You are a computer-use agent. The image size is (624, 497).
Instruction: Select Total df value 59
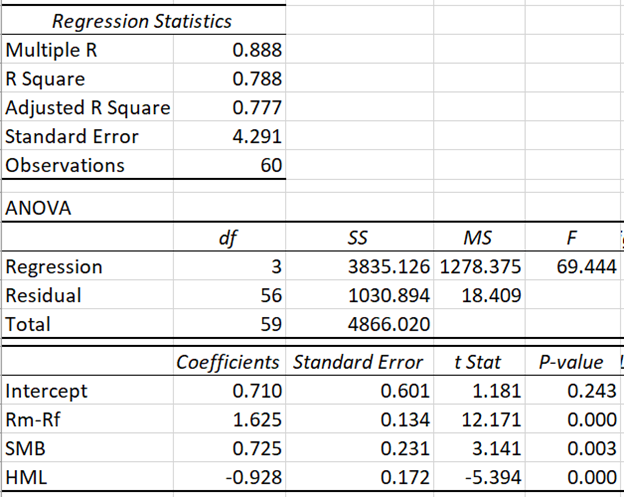271,324
